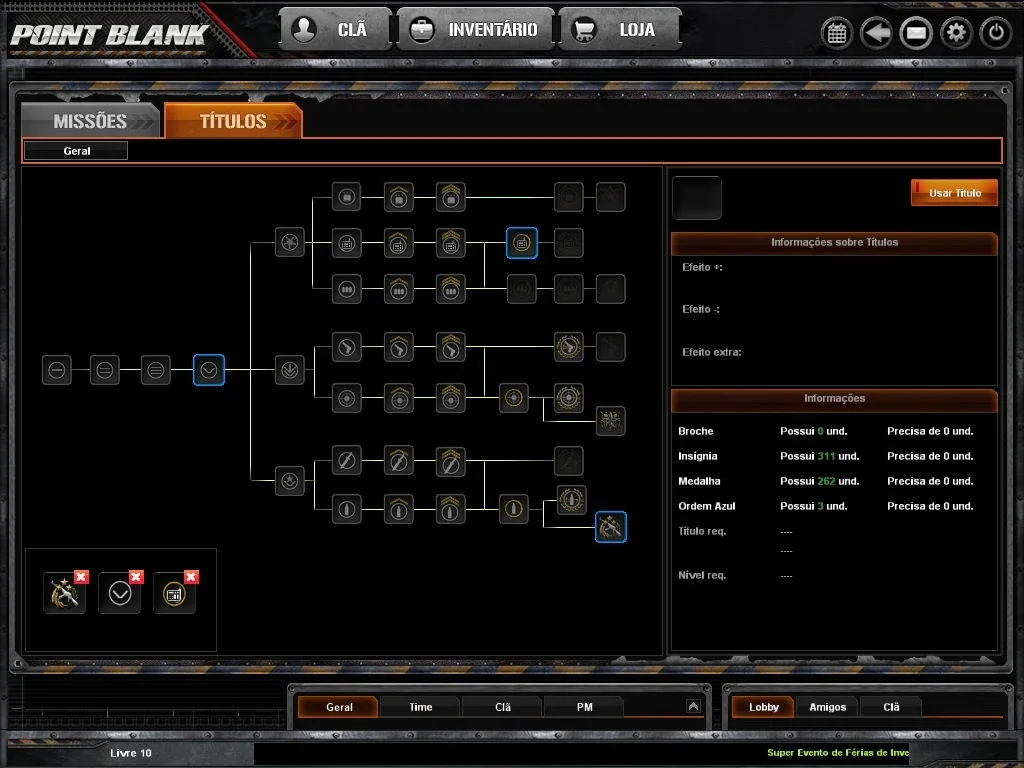Select the gold-wreath crosshair title

pos(569,398)
